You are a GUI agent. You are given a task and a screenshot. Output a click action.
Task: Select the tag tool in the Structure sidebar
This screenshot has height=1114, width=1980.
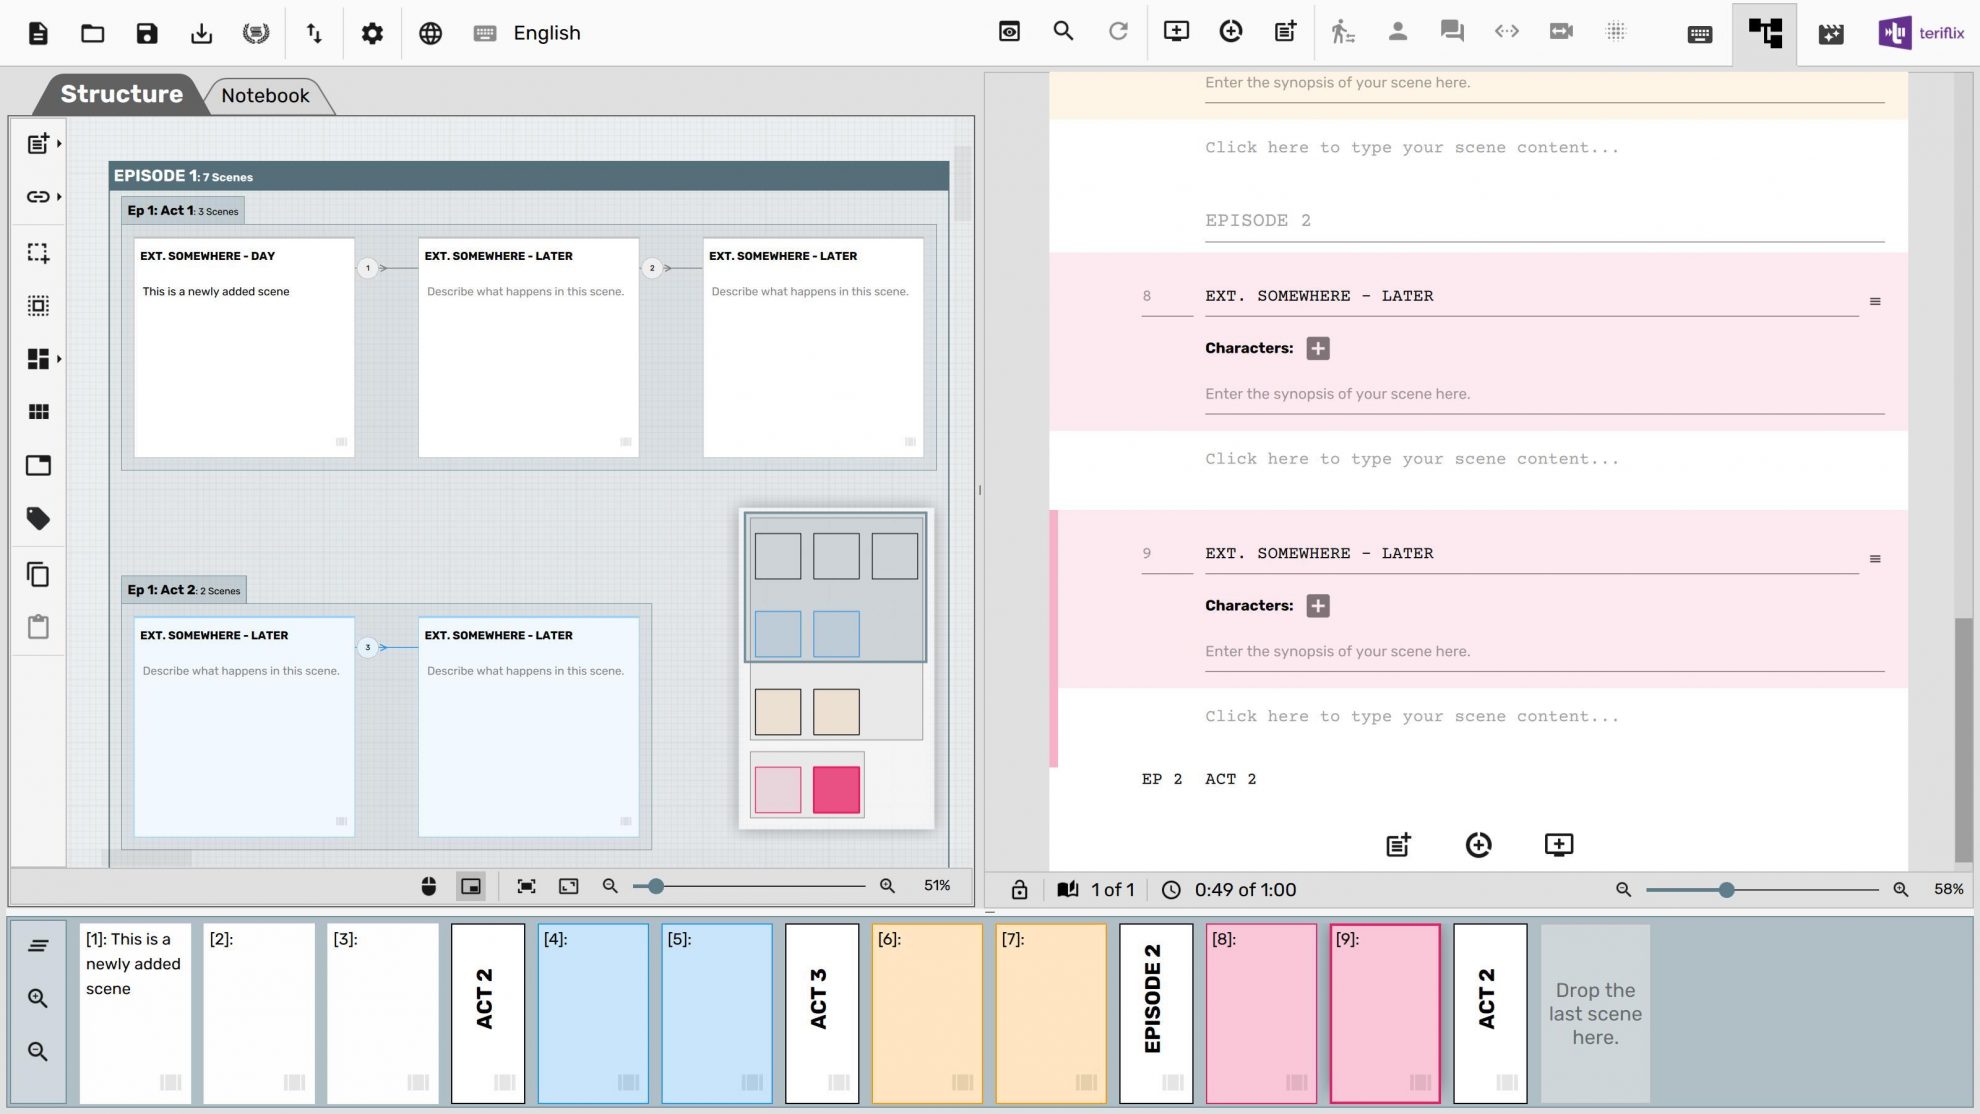tap(39, 519)
